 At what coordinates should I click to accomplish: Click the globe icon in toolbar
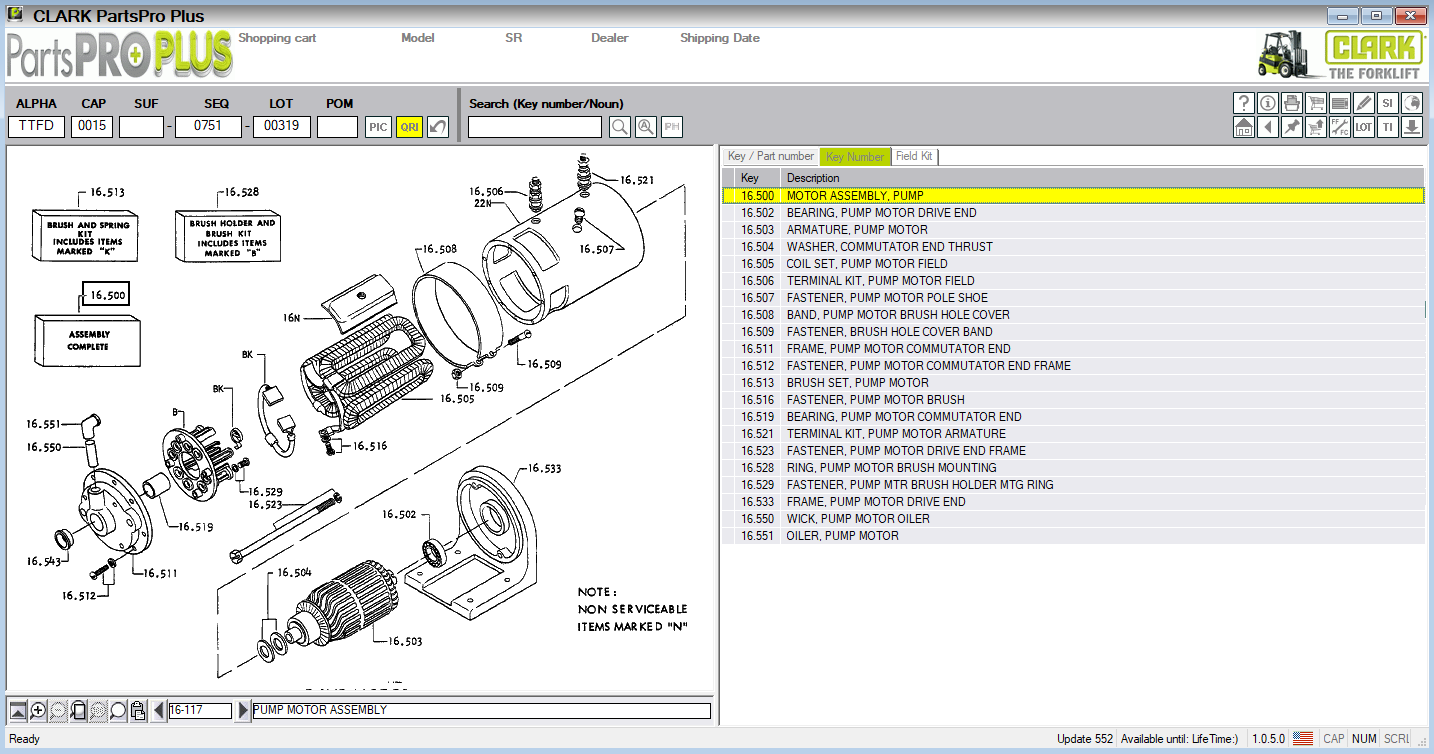point(1411,102)
